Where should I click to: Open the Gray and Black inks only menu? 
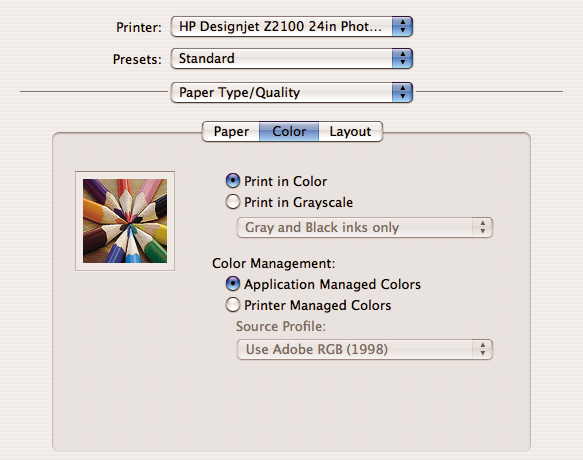point(365,227)
